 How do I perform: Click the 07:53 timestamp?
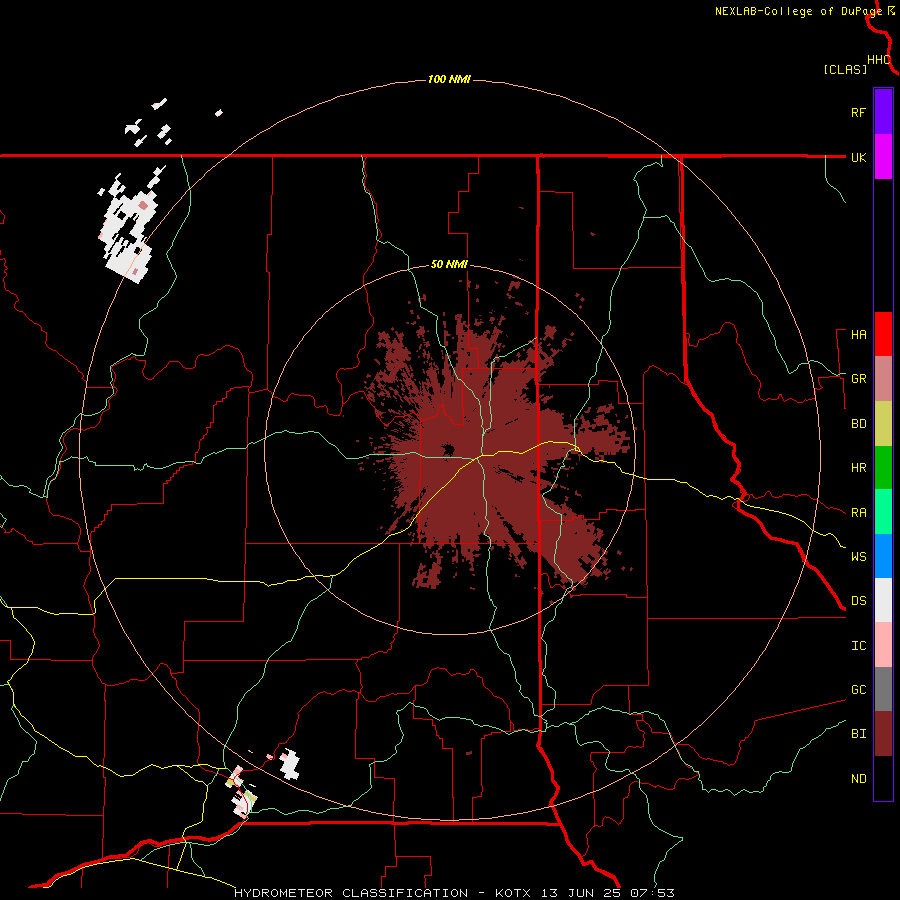[653, 893]
